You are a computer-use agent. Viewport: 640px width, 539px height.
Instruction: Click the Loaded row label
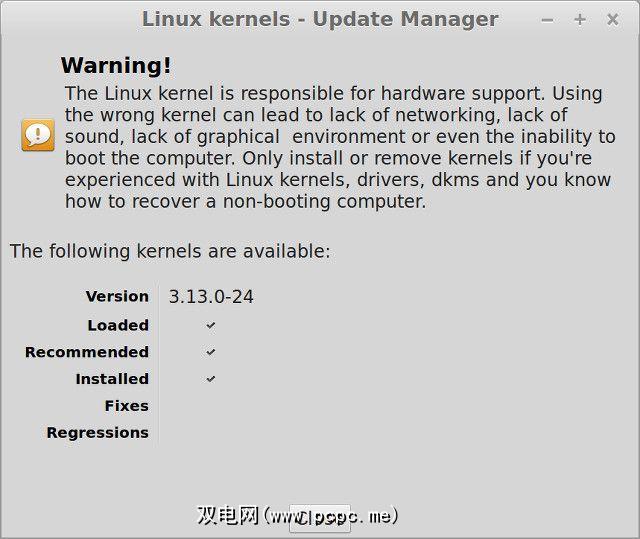[x=118, y=325]
